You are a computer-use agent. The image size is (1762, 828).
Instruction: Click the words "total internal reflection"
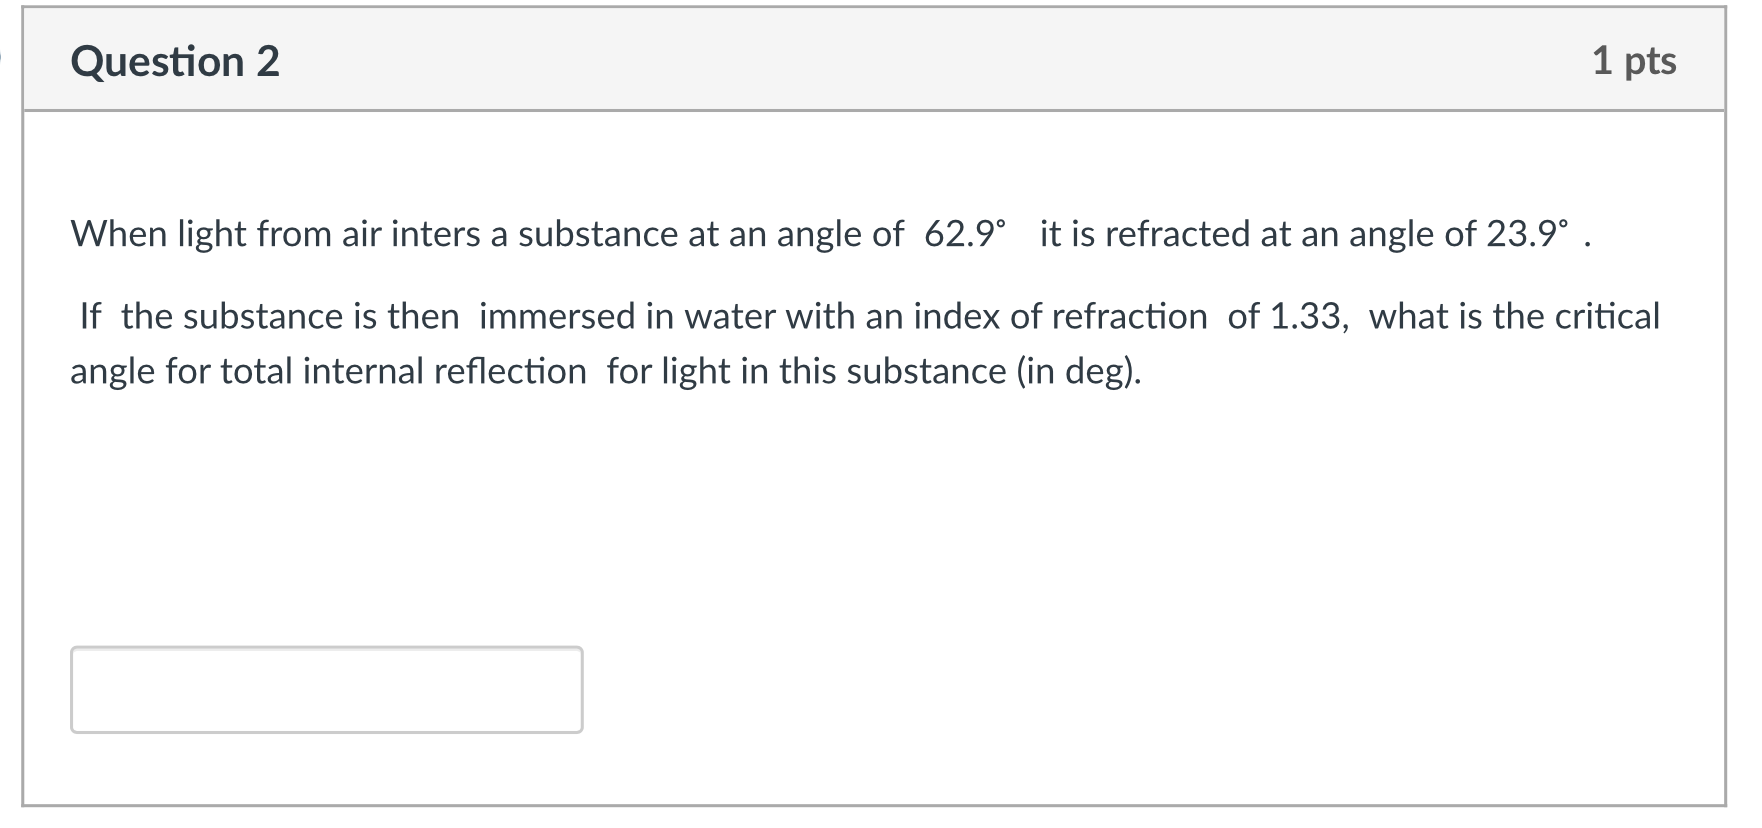tap(403, 372)
